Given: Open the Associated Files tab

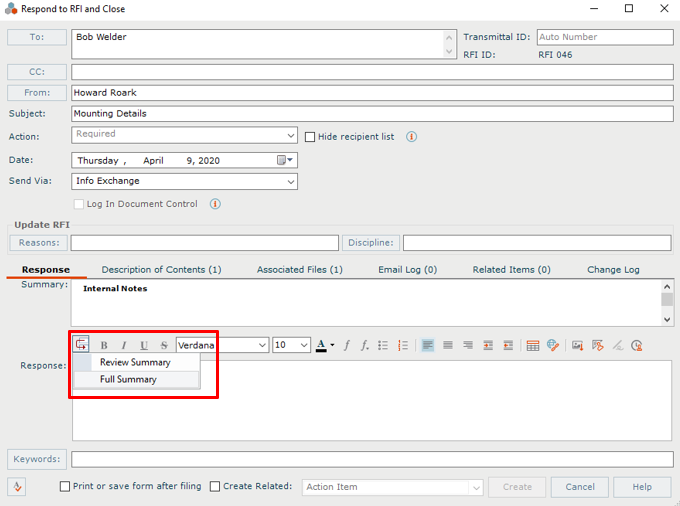Looking at the screenshot, I should click(300, 270).
